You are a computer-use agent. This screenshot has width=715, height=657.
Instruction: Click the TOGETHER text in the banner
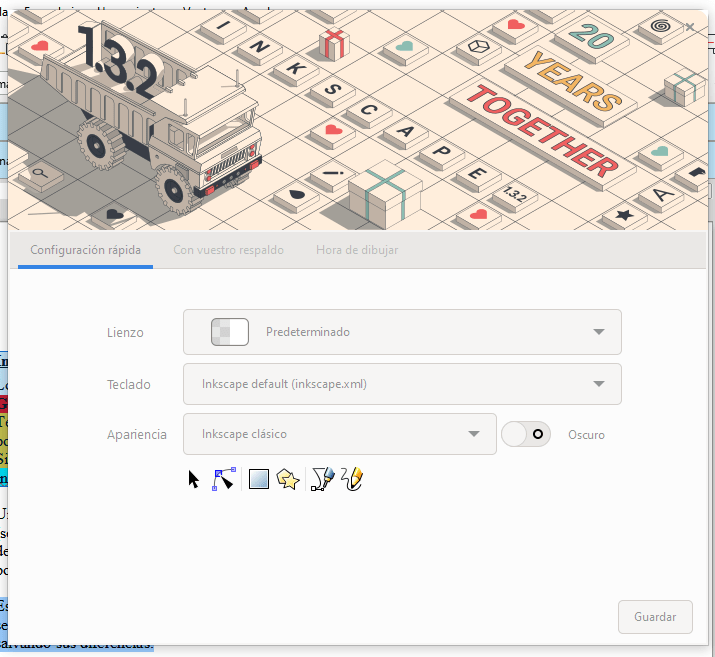(545, 132)
